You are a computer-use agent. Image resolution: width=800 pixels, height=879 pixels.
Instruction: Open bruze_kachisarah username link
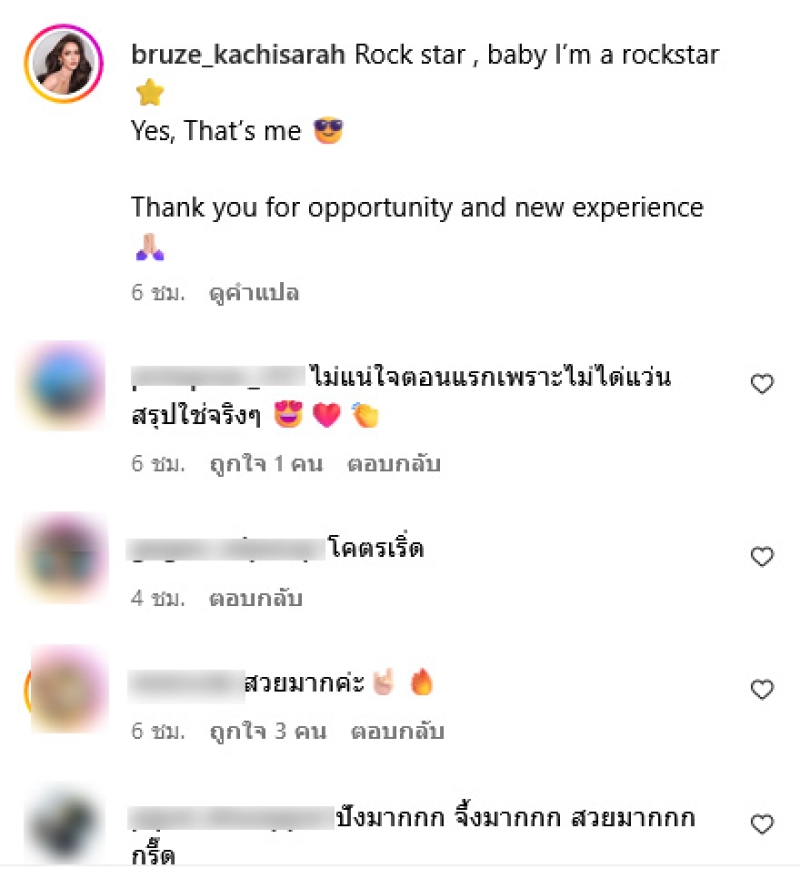(238, 55)
